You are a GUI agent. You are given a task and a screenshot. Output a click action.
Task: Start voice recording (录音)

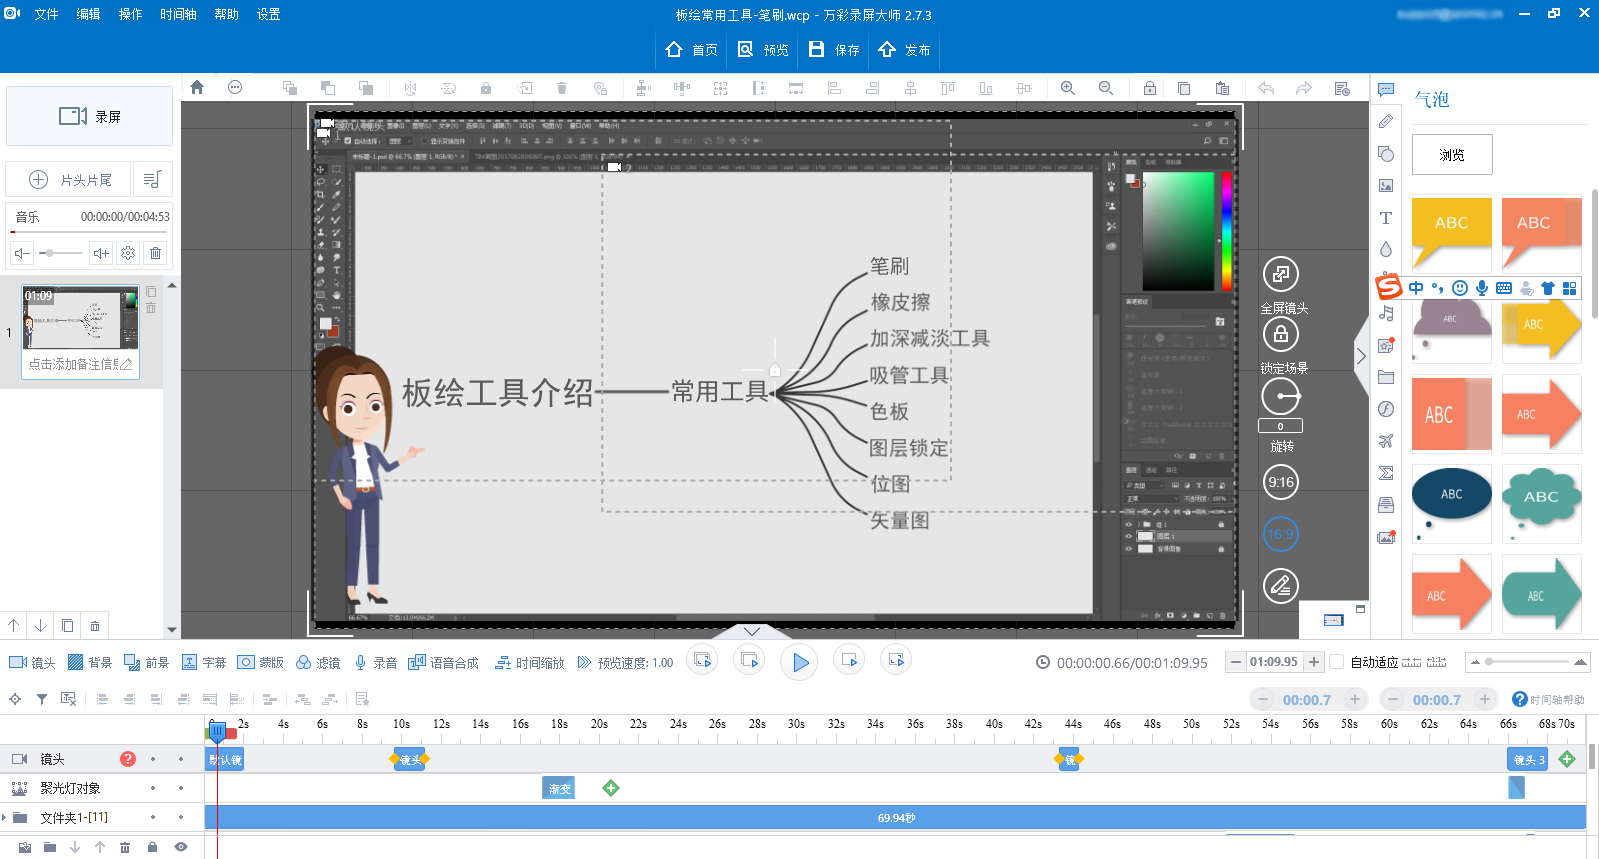tap(375, 663)
